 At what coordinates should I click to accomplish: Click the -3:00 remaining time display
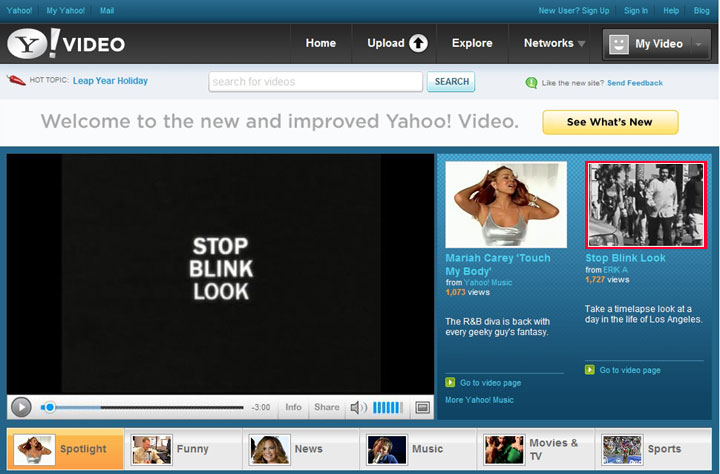pyautogui.click(x=261, y=407)
